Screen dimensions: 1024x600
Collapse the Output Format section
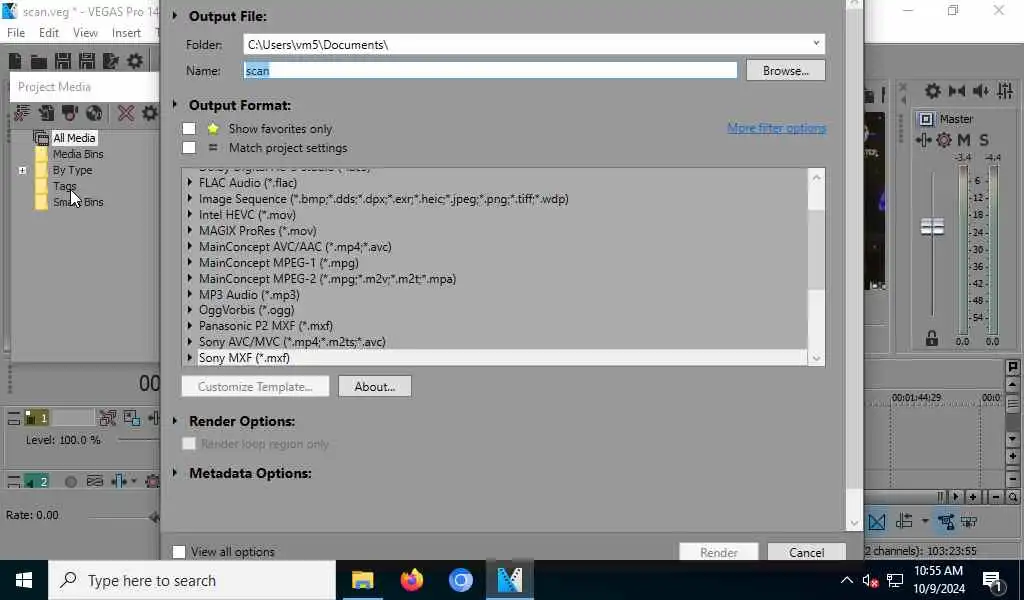(x=175, y=104)
